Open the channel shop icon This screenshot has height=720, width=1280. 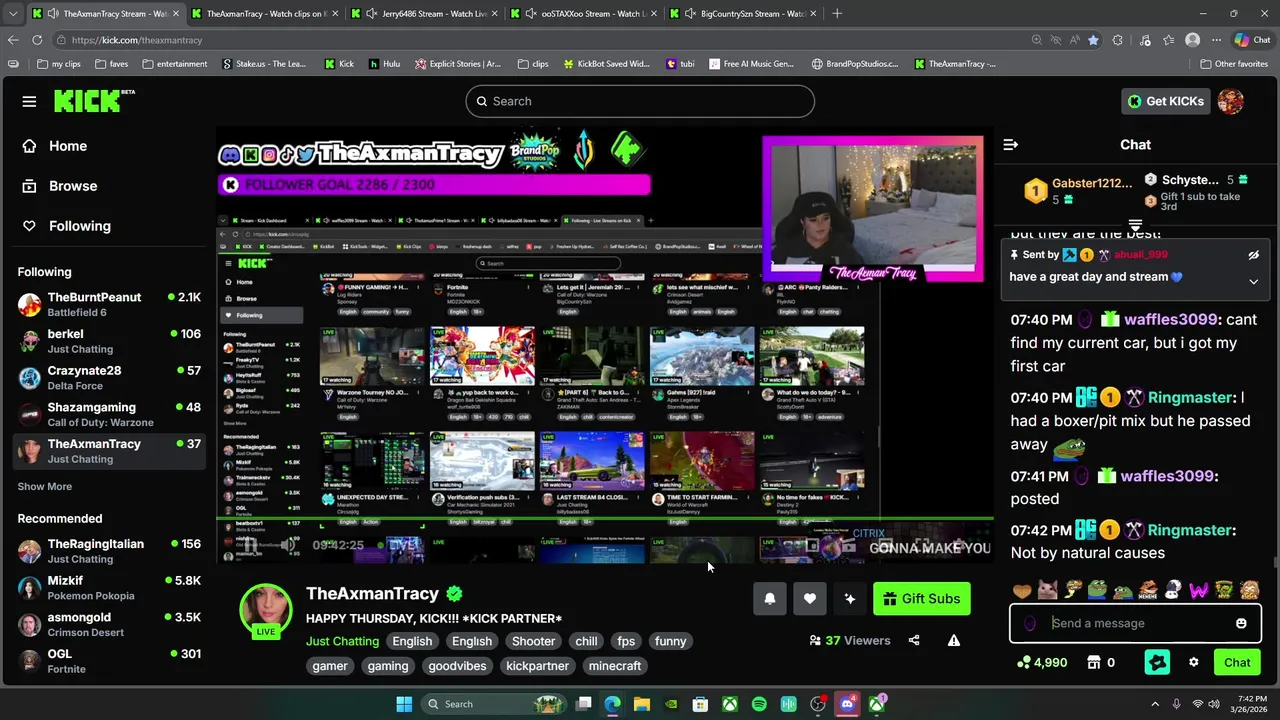coord(1094,662)
